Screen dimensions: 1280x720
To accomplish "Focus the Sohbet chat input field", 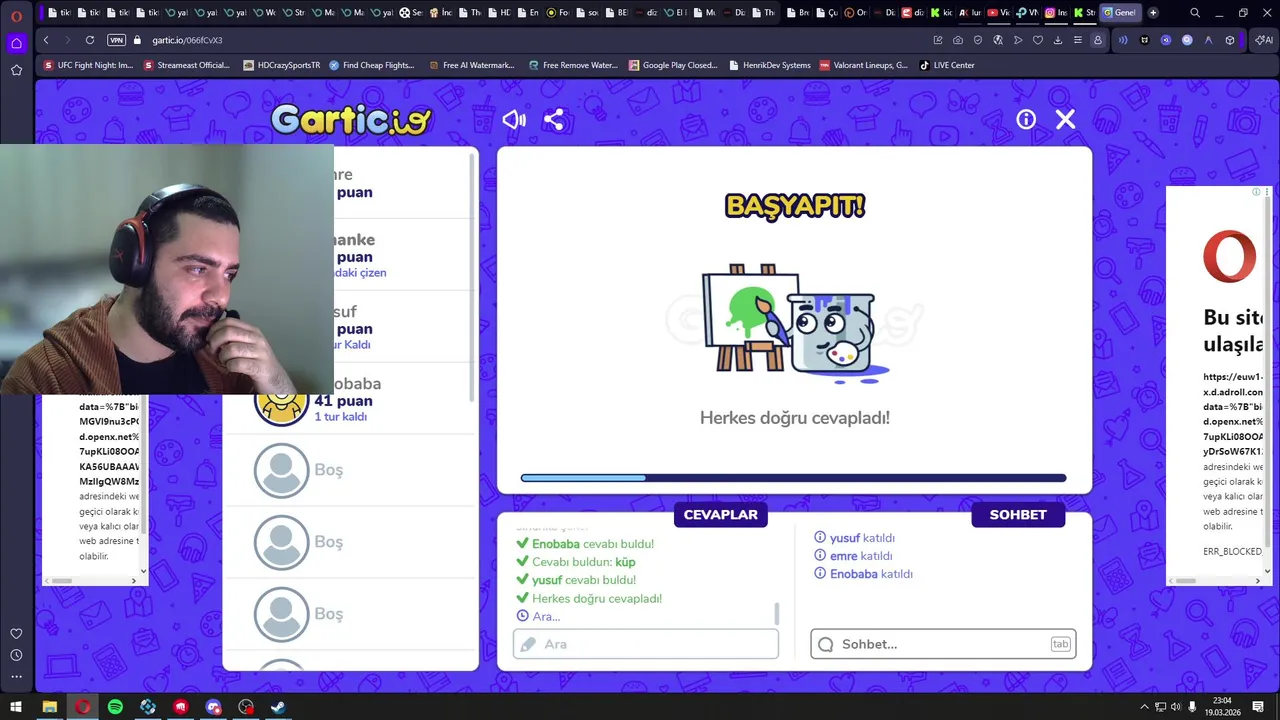I will pyautogui.click(x=943, y=644).
